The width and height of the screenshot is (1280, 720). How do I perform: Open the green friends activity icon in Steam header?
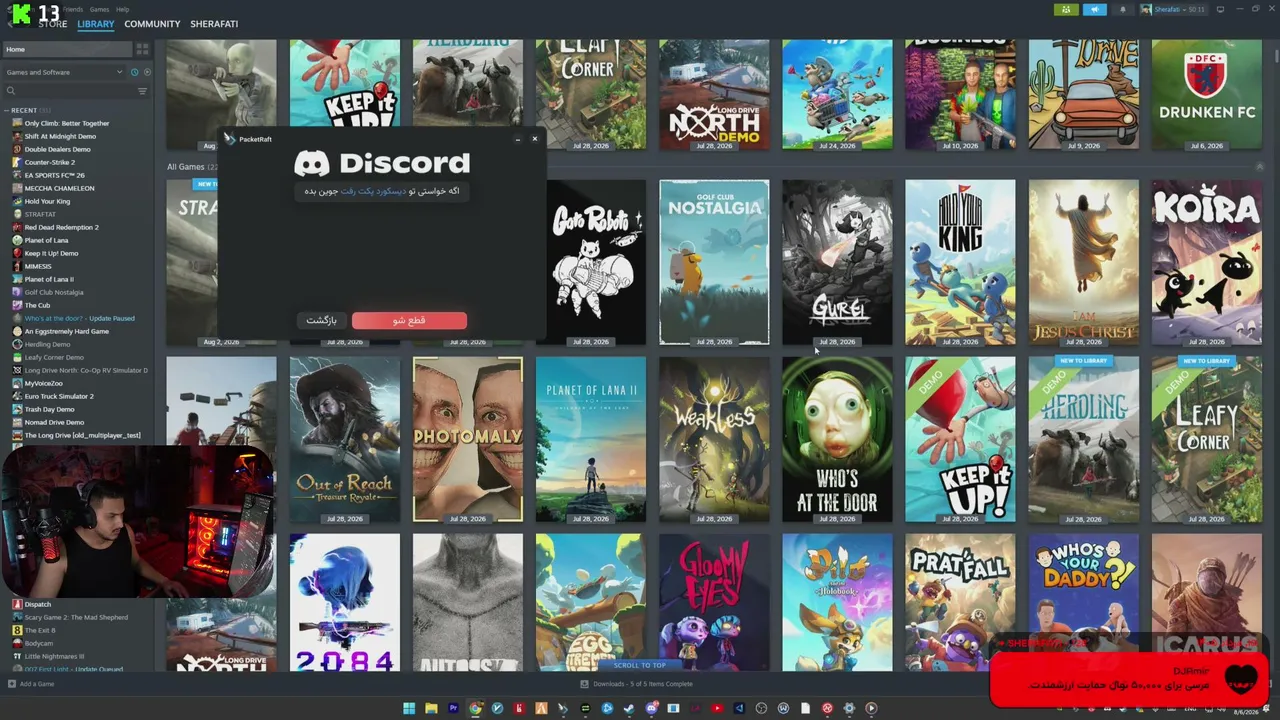point(1066,10)
